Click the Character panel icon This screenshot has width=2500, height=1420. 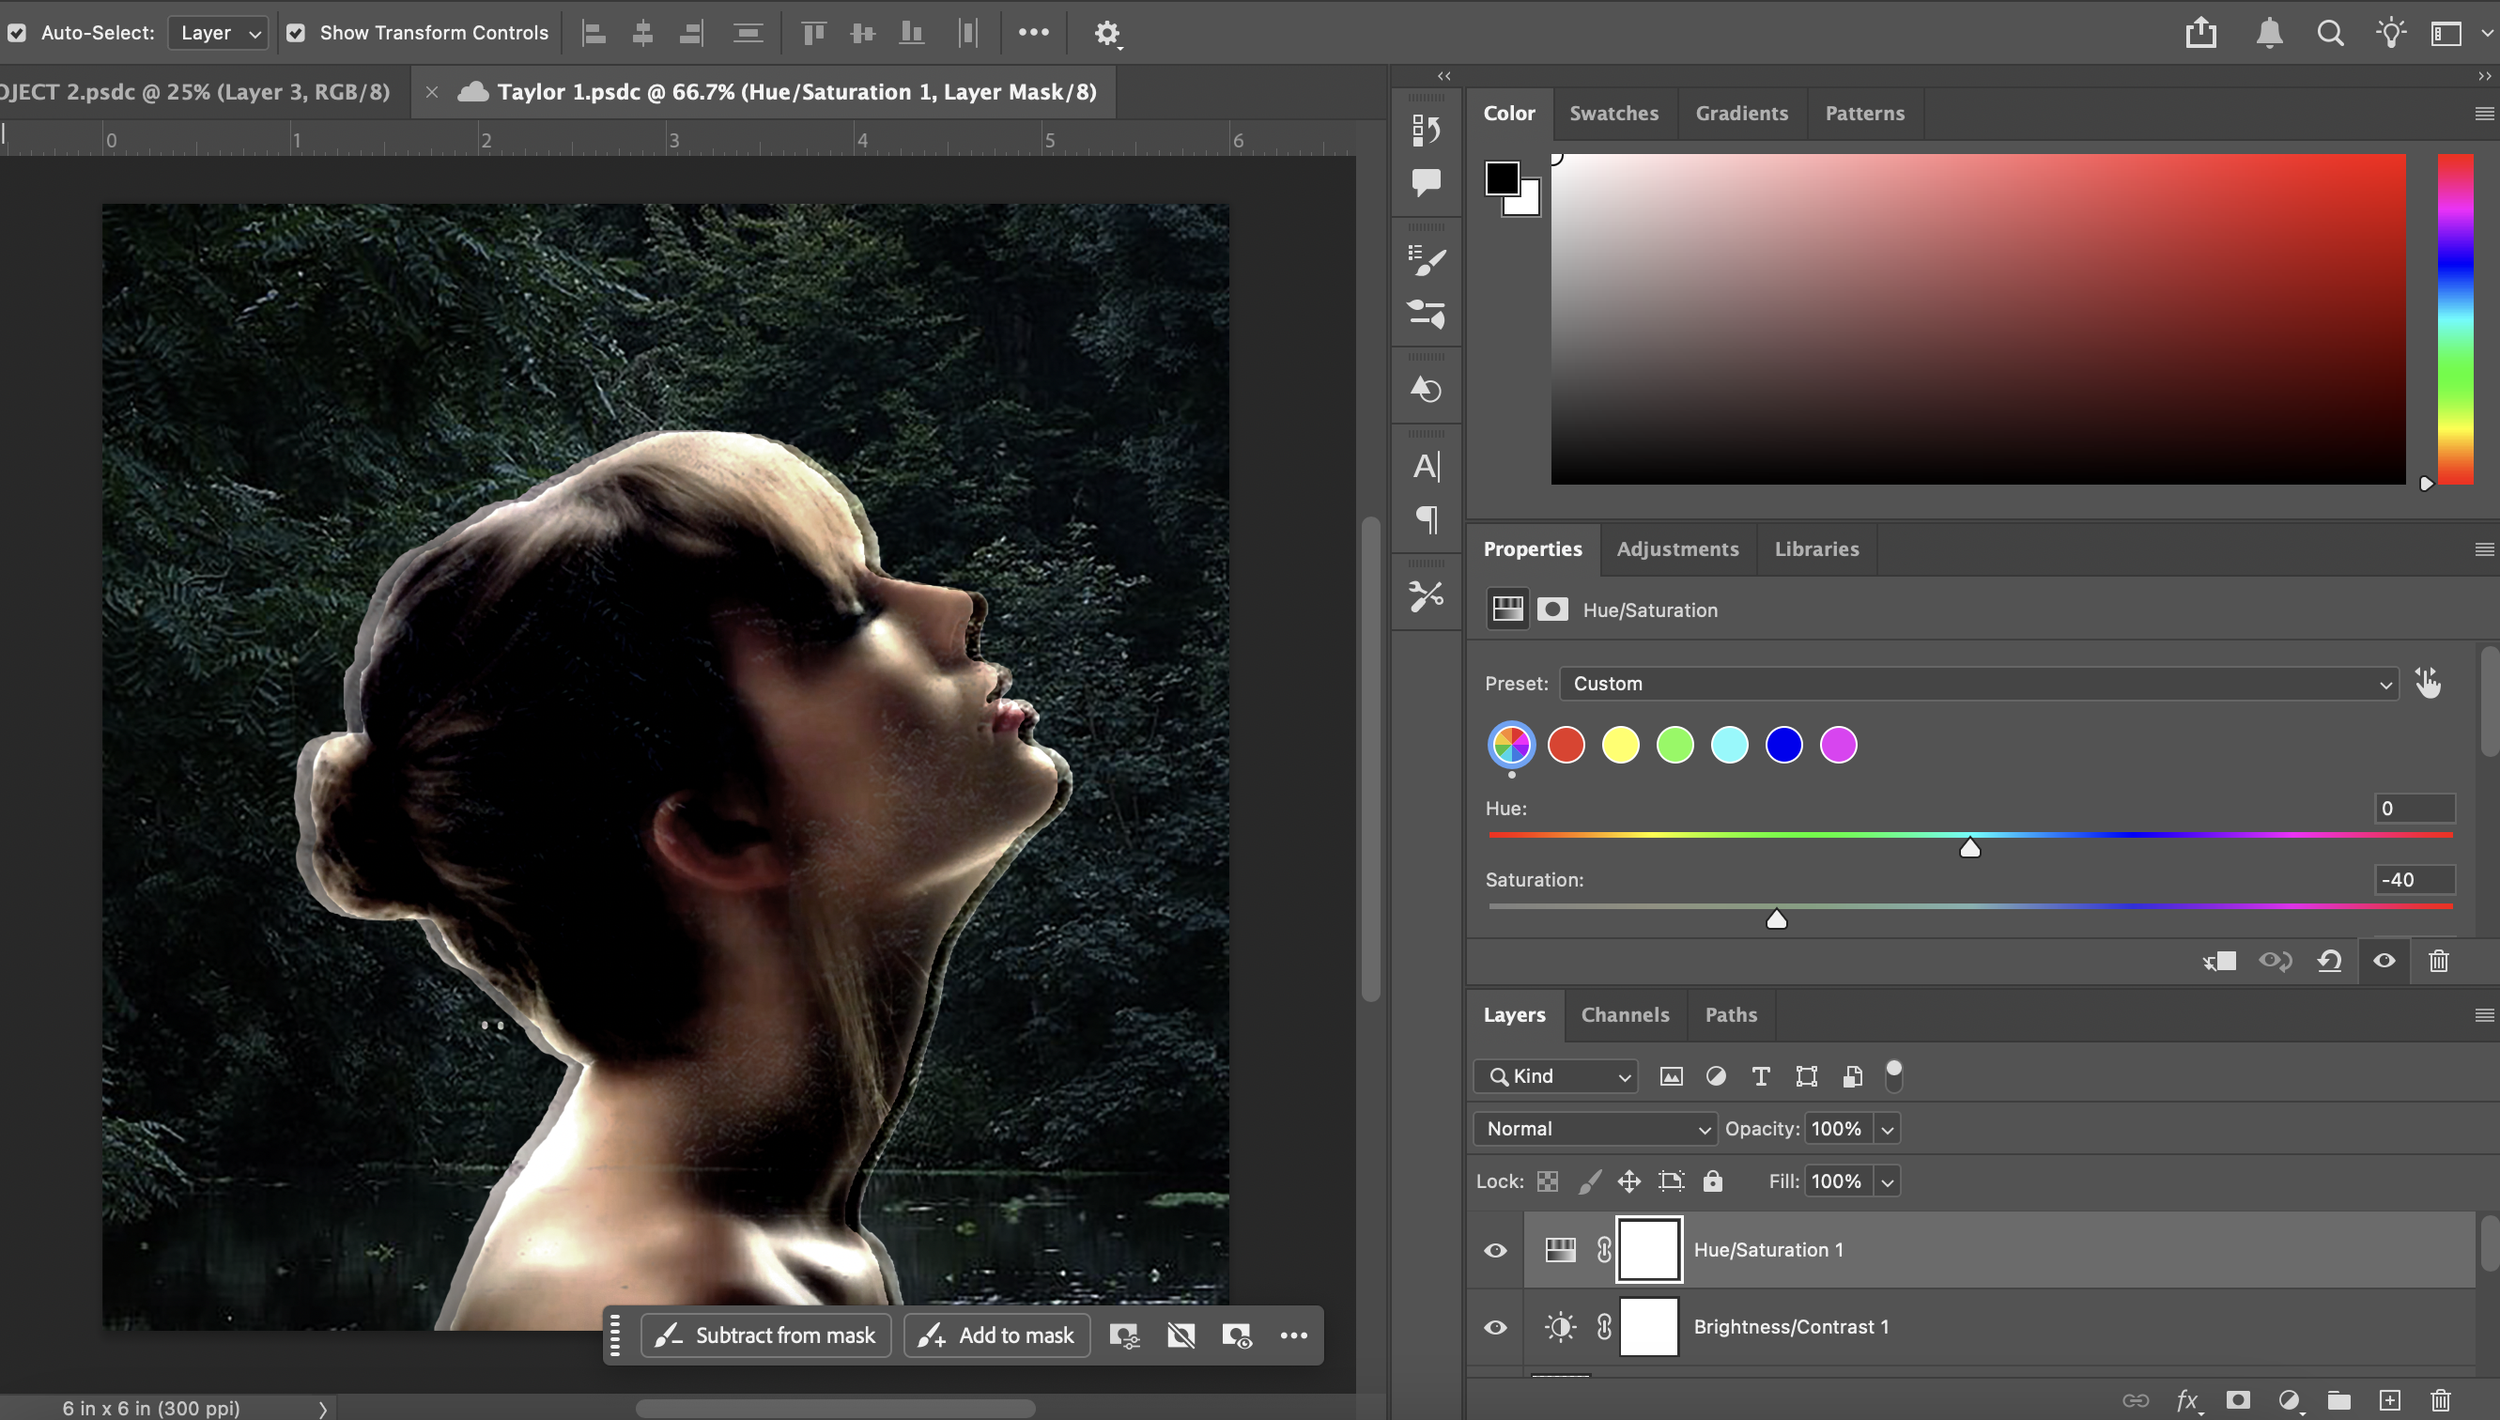[x=1426, y=466]
